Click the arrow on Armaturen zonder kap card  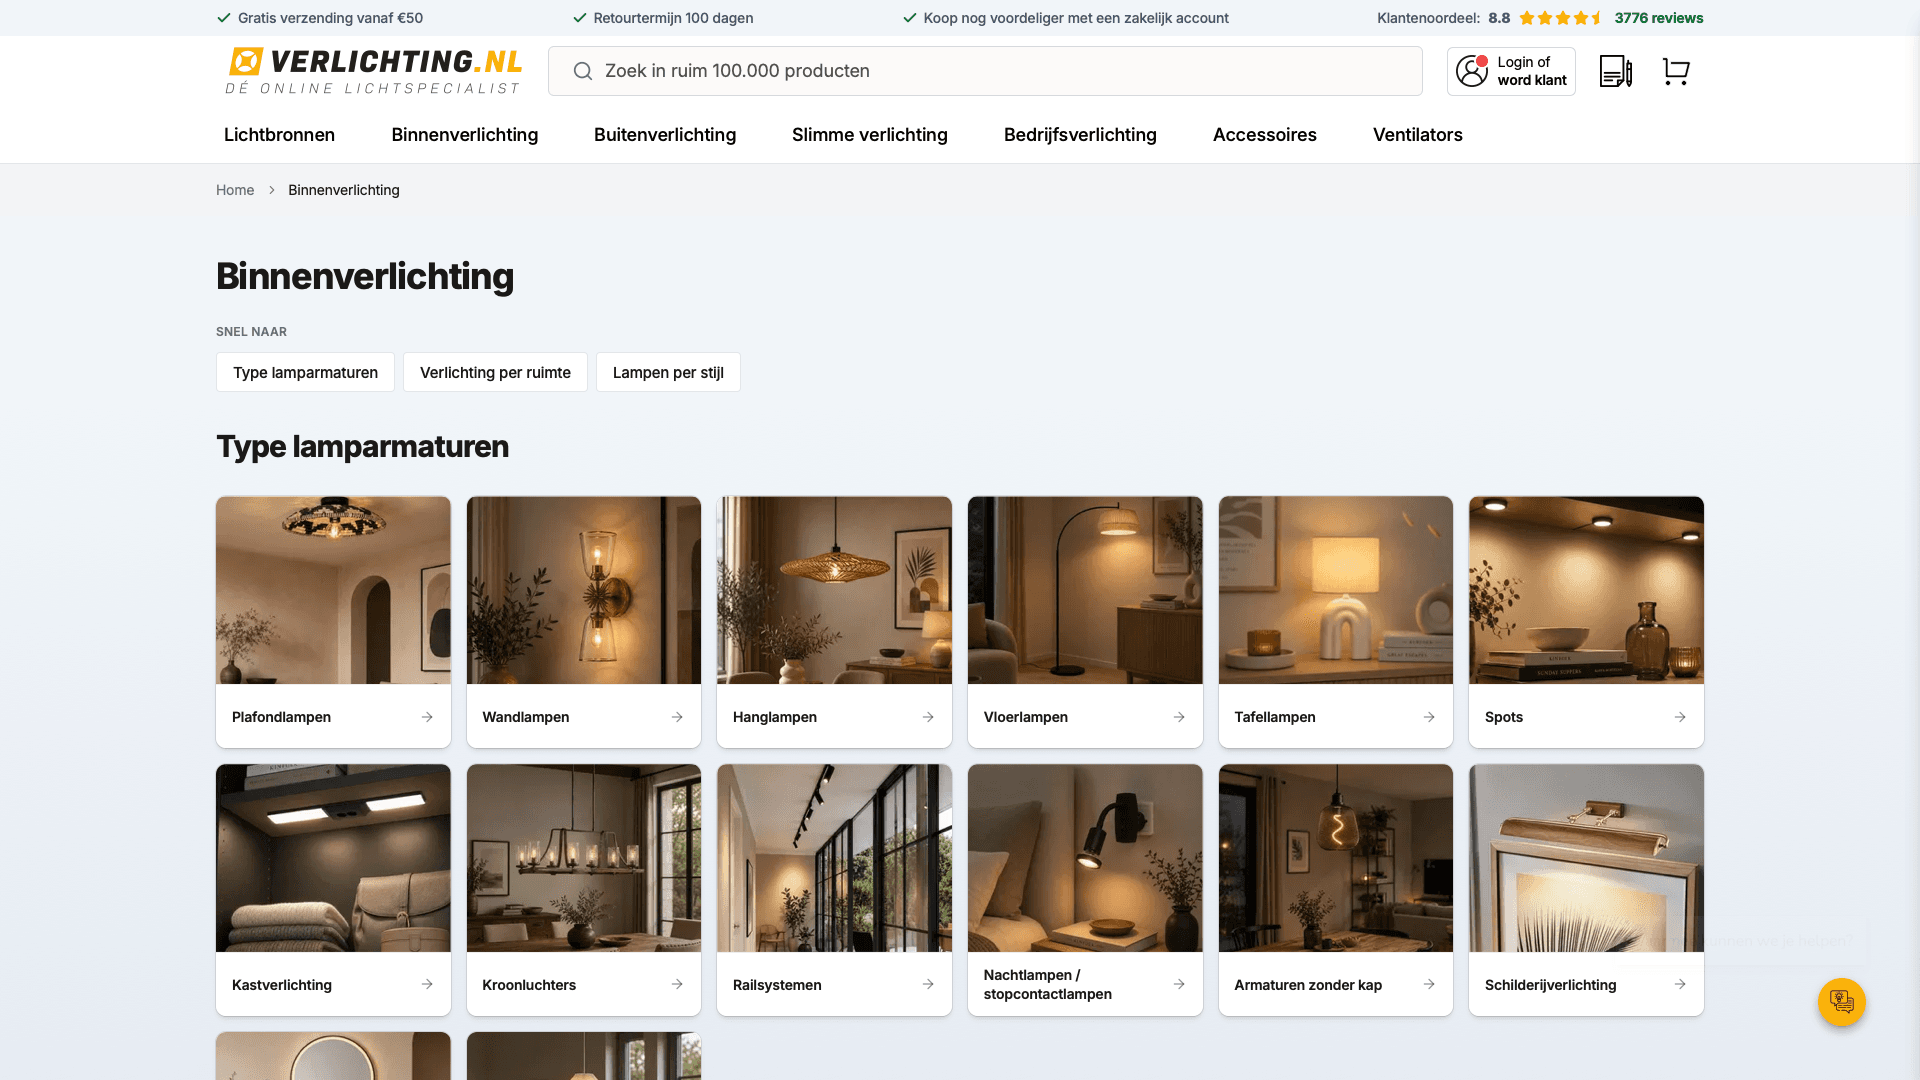(x=1429, y=984)
